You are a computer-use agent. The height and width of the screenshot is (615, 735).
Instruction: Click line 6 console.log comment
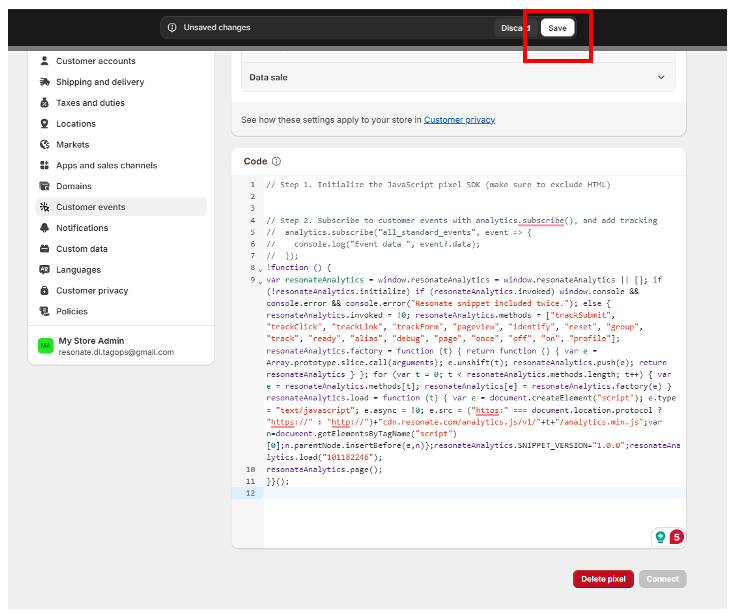tap(373, 244)
